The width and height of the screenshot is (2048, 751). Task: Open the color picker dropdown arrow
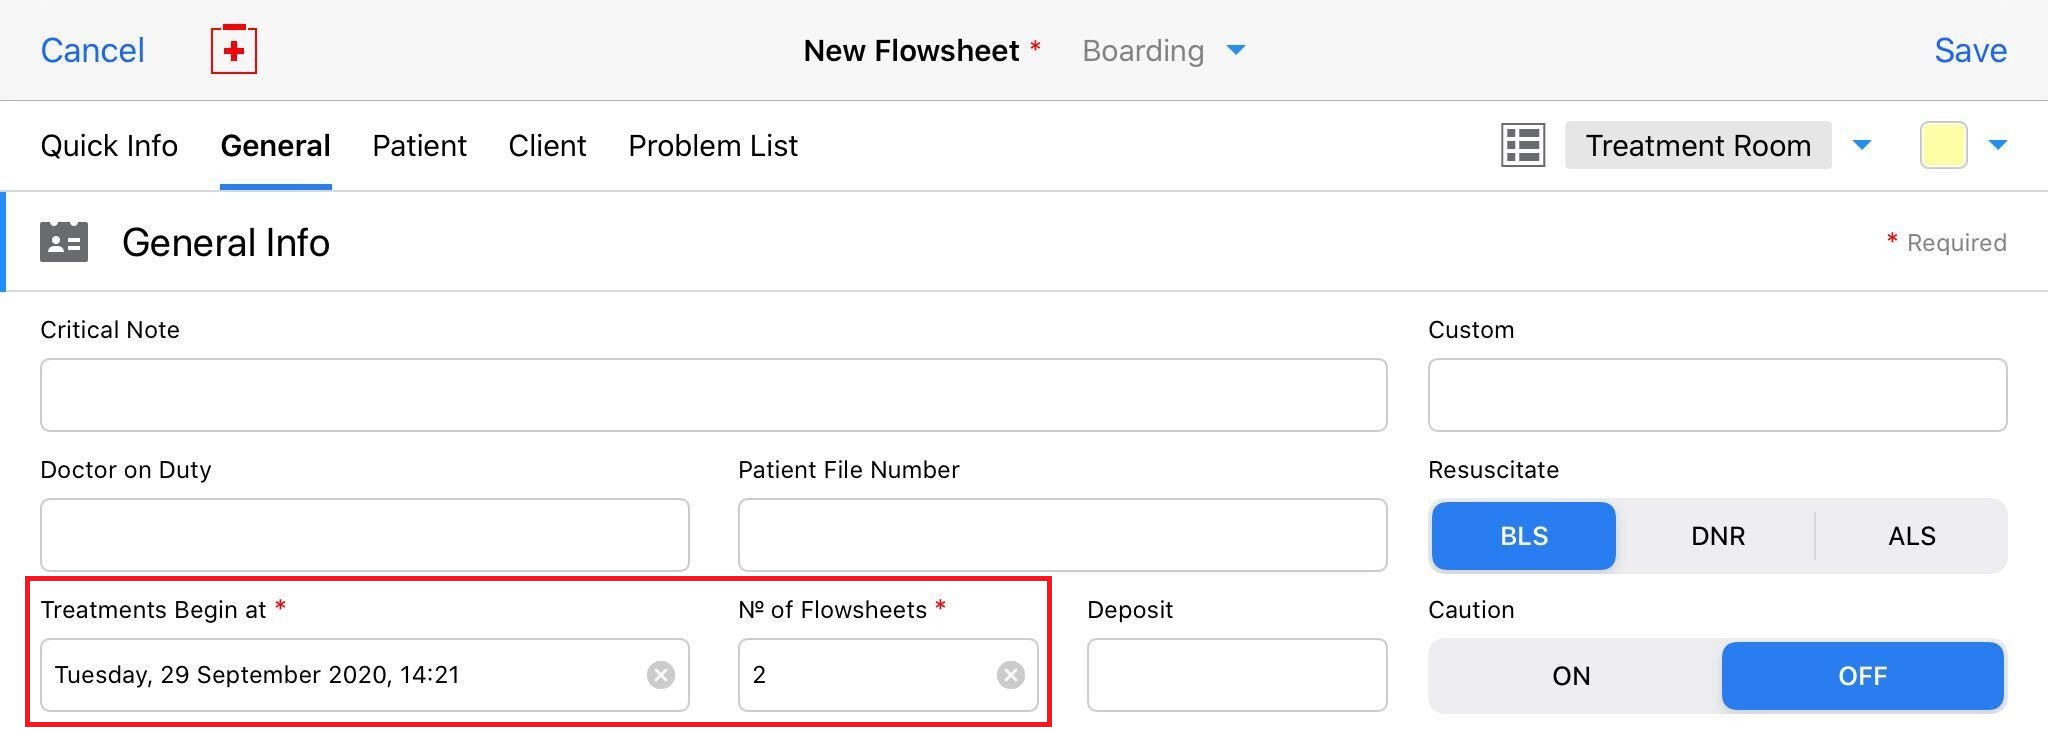(x=1998, y=146)
